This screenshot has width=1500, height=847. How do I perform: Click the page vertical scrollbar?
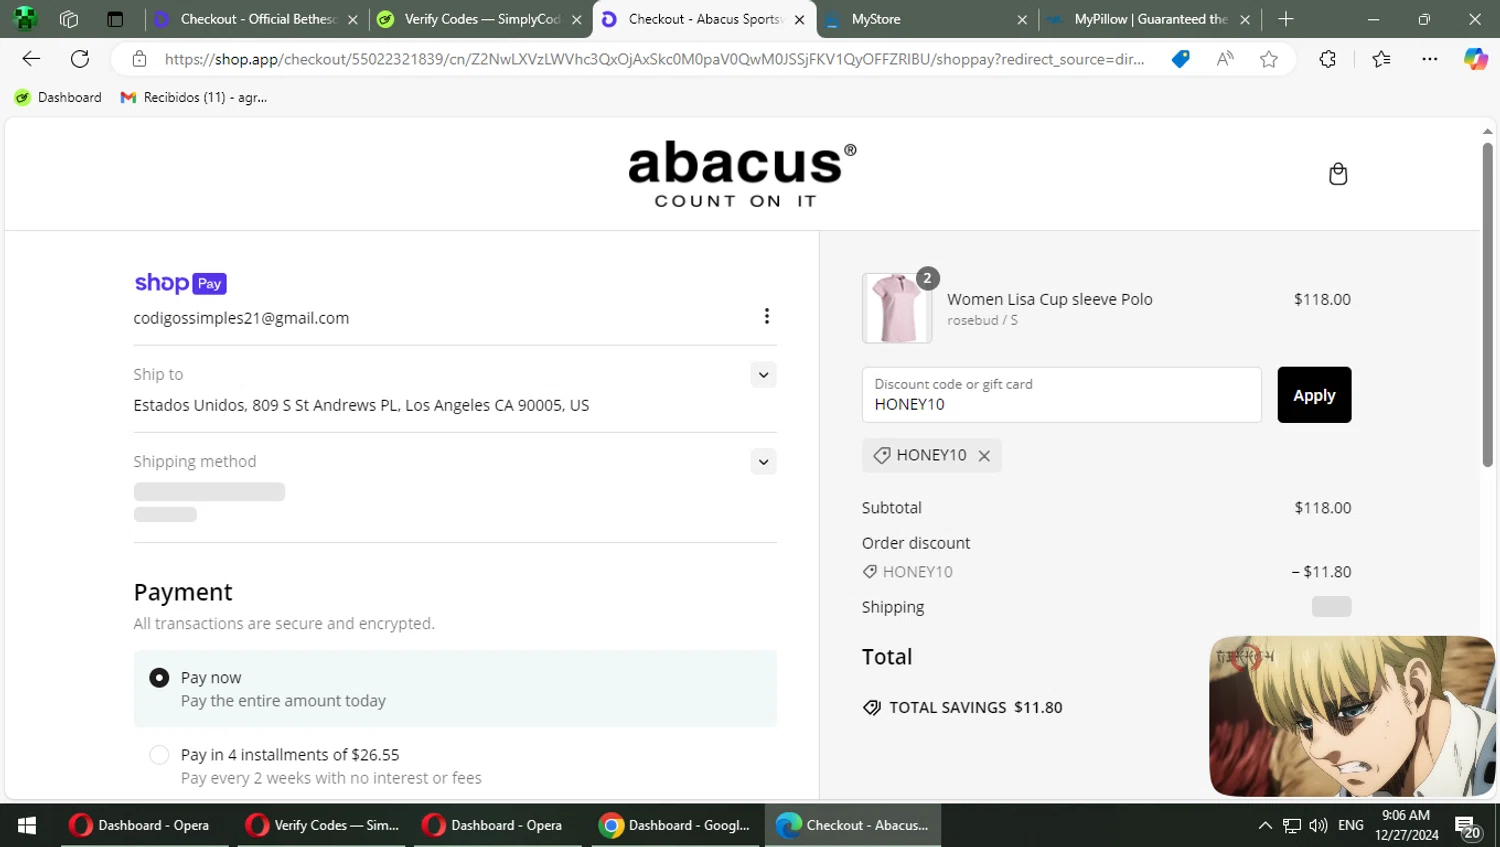[x=1487, y=305]
